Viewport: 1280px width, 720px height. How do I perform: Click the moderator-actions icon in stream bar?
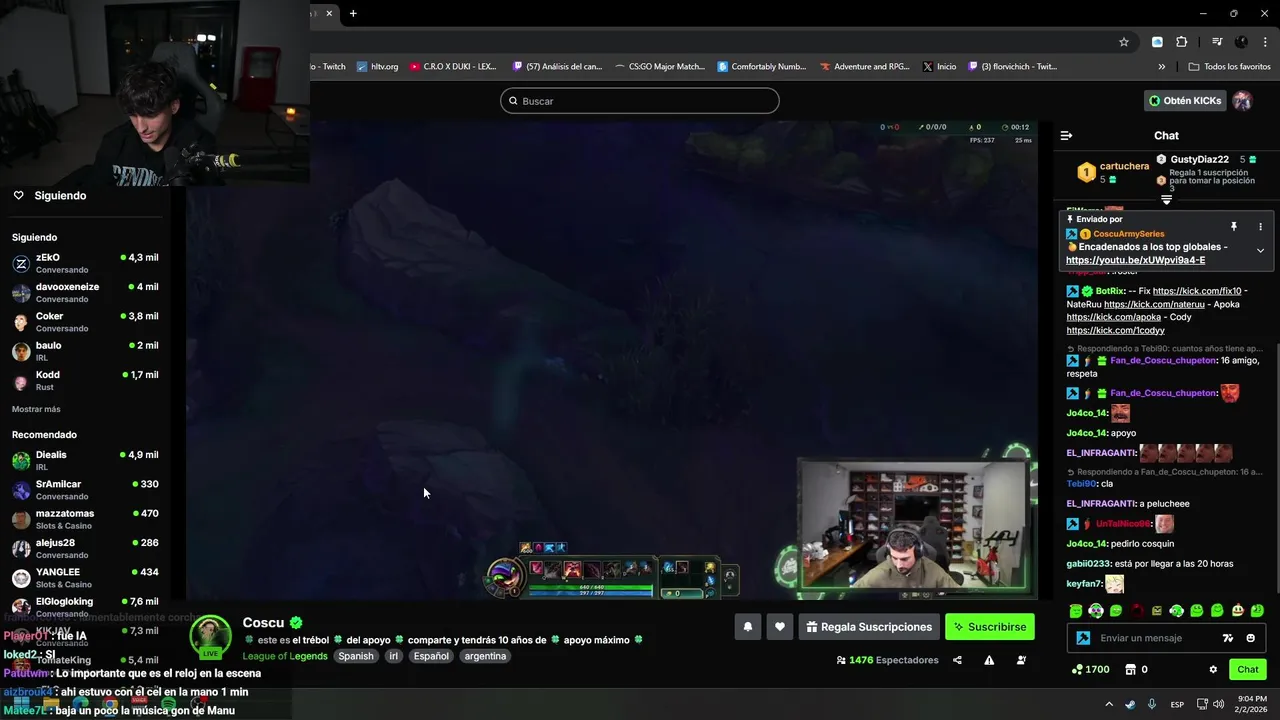click(x=1021, y=660)
